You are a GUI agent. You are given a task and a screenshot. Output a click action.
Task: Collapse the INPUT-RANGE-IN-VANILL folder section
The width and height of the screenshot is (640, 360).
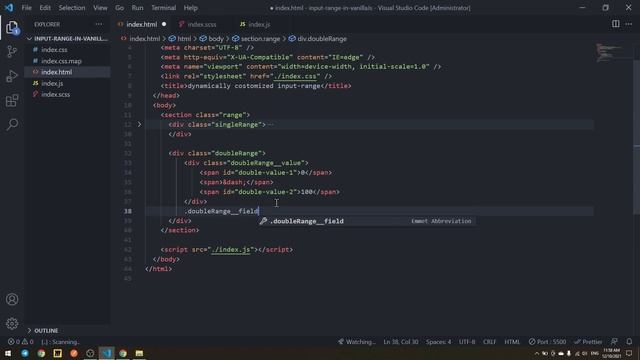click(67, 38)
